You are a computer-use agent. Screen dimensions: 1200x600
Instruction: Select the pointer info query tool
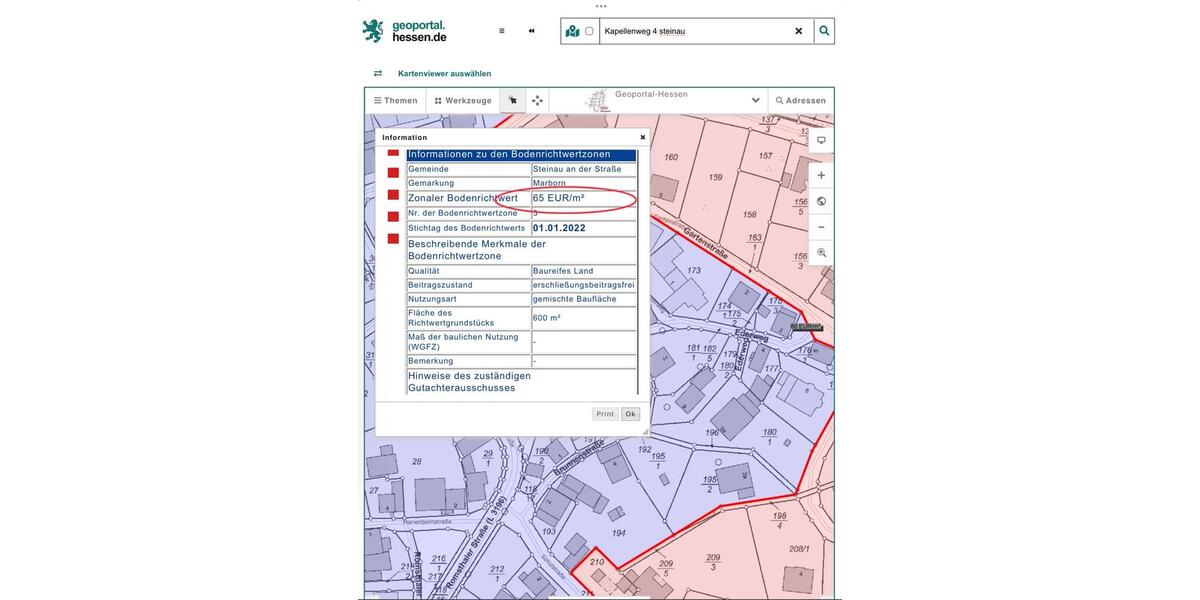coord(513,100)
